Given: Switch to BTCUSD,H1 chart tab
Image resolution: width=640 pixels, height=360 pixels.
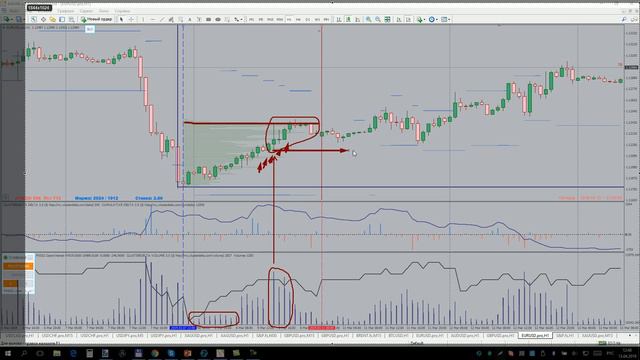Looking at the screenshot, I should (398, 335).
